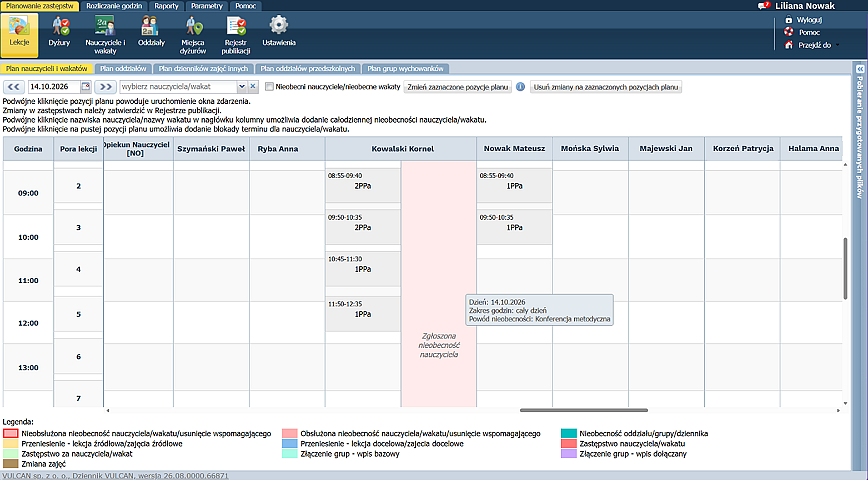The image size is (868, 480).
Task: Open the Rozliczanie godzin menu tab
Action: click(114, 6)
